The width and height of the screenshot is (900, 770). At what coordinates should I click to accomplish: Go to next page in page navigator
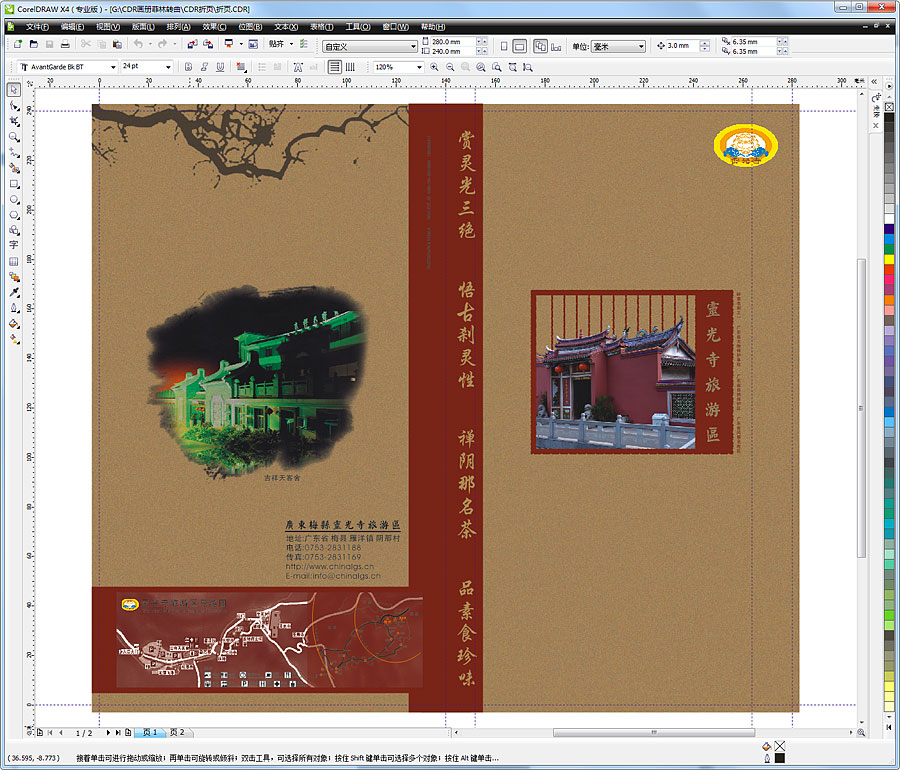pos(107,733)
